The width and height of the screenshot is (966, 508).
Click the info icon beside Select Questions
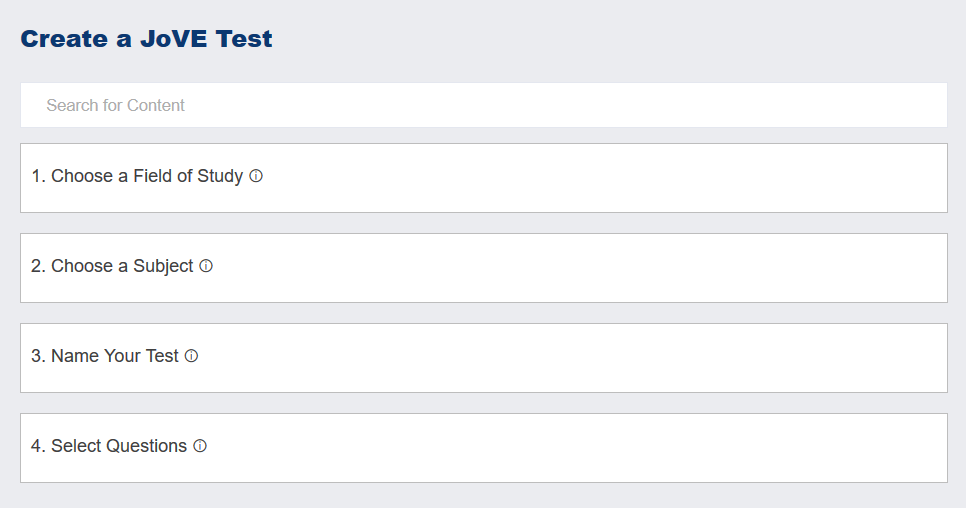(x=200, y=446)
